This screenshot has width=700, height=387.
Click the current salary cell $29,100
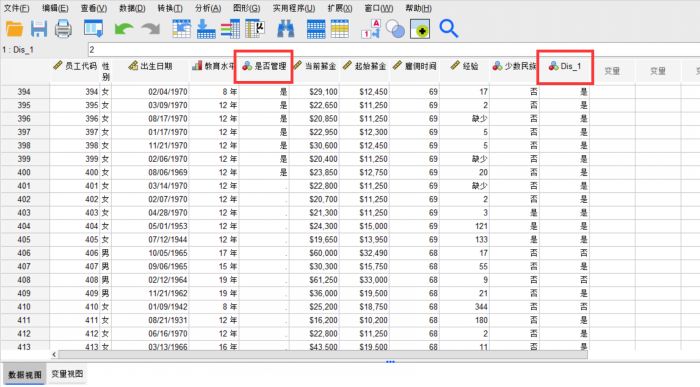click(x=314, y=92)
